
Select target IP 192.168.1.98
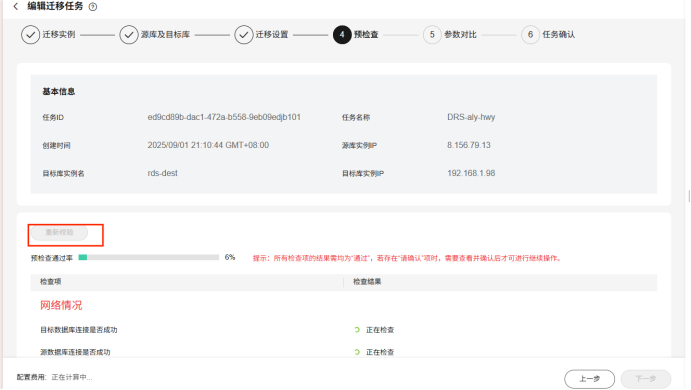pos(471,173)
